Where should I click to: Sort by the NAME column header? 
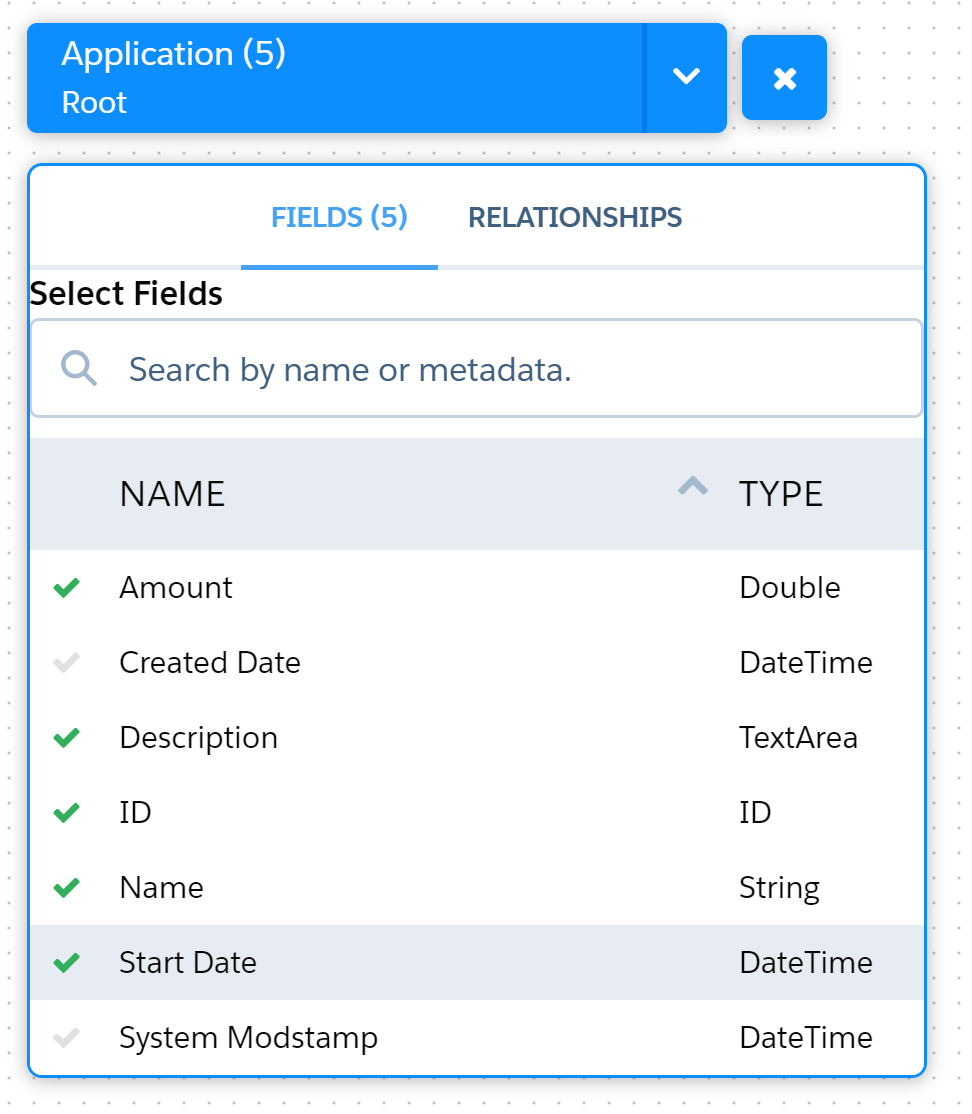click(x=173, y=494)
